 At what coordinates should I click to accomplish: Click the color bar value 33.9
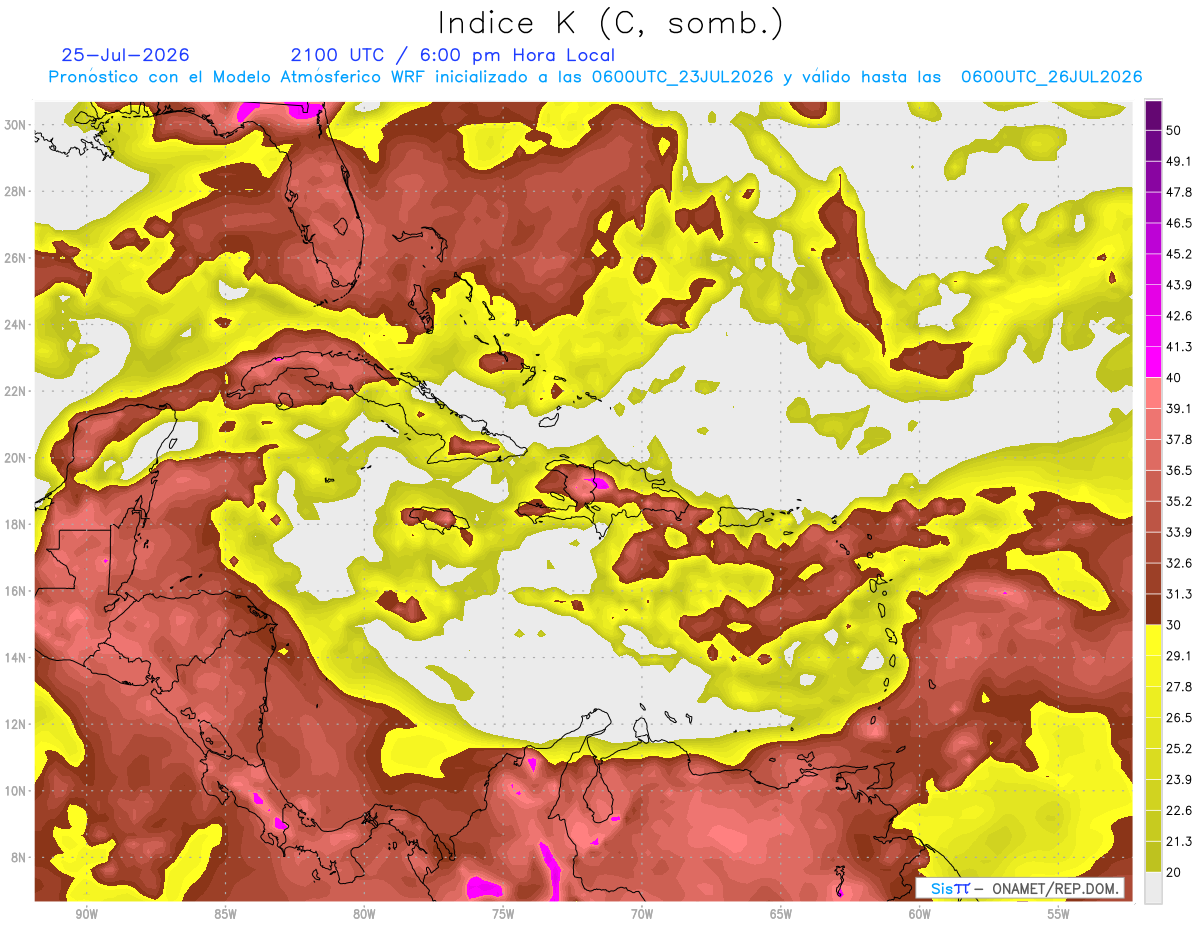click(1178, 532)
